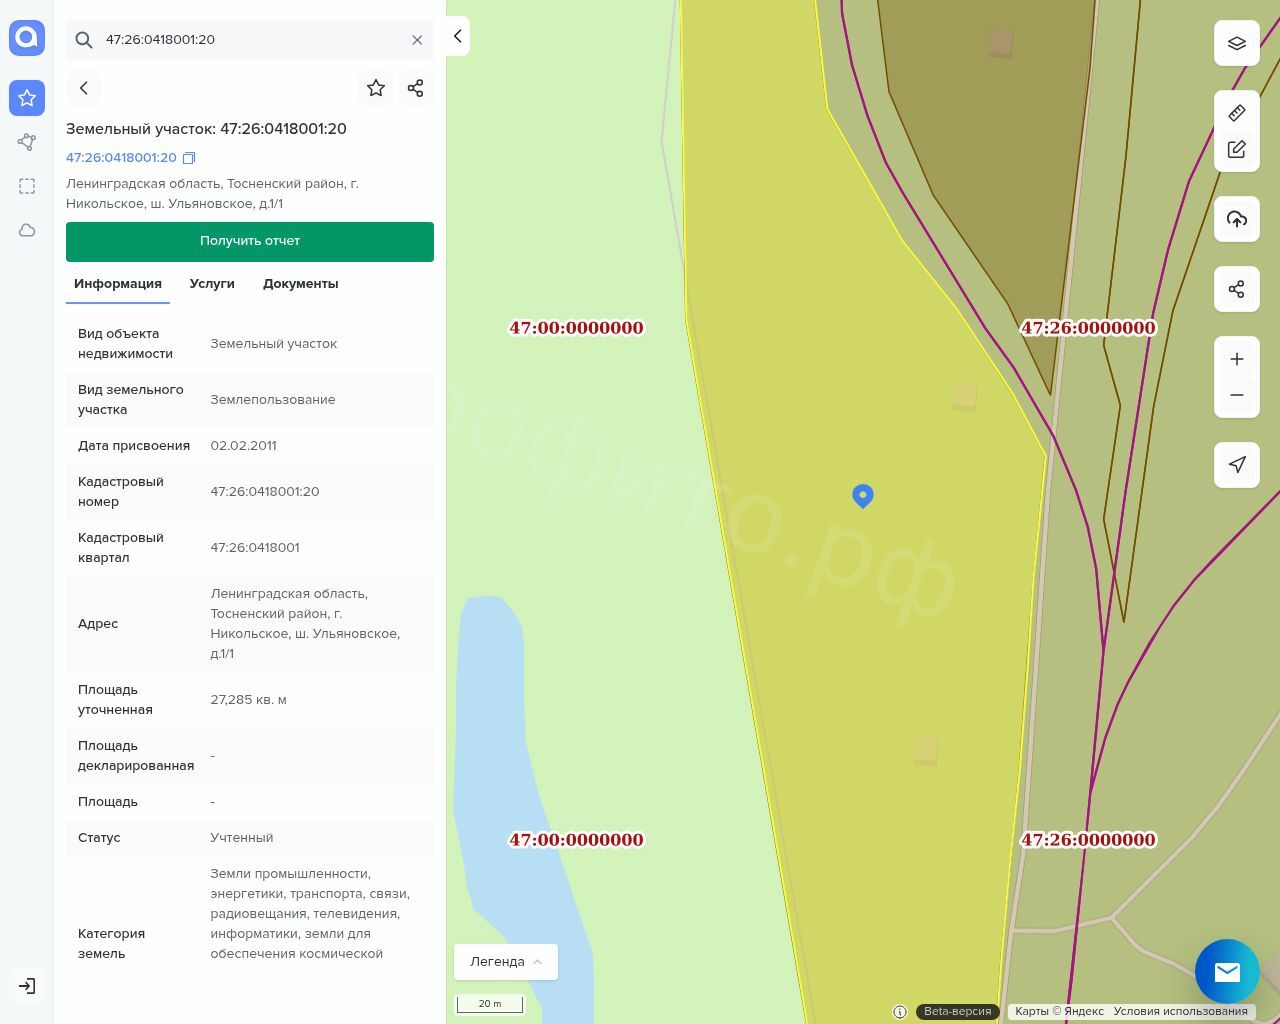Viewport: 1280px width, 1024px height.
Task: Click the cloud upload button
Action: click(1237, 219)
